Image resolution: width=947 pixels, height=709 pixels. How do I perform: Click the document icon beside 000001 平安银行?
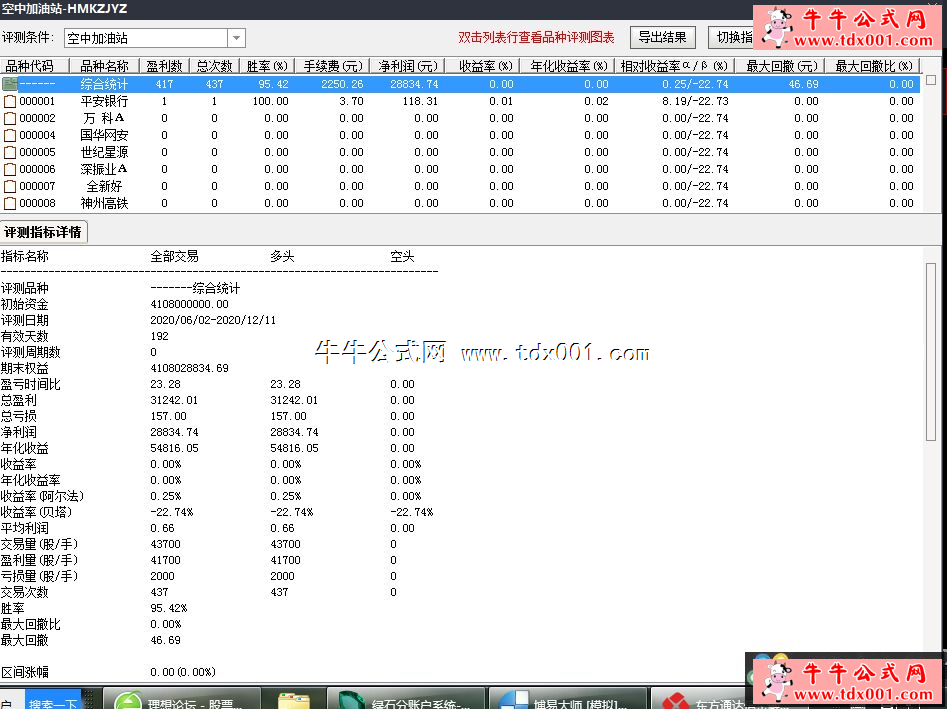[10, 101]
